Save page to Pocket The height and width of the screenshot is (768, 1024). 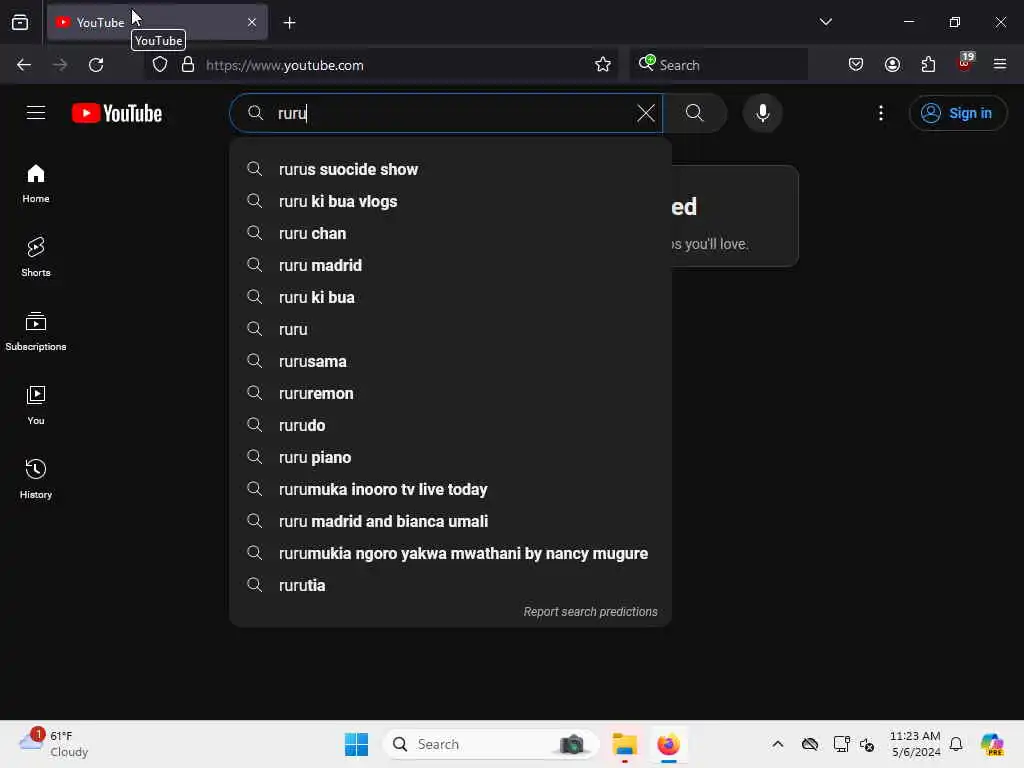pos(856,65)
